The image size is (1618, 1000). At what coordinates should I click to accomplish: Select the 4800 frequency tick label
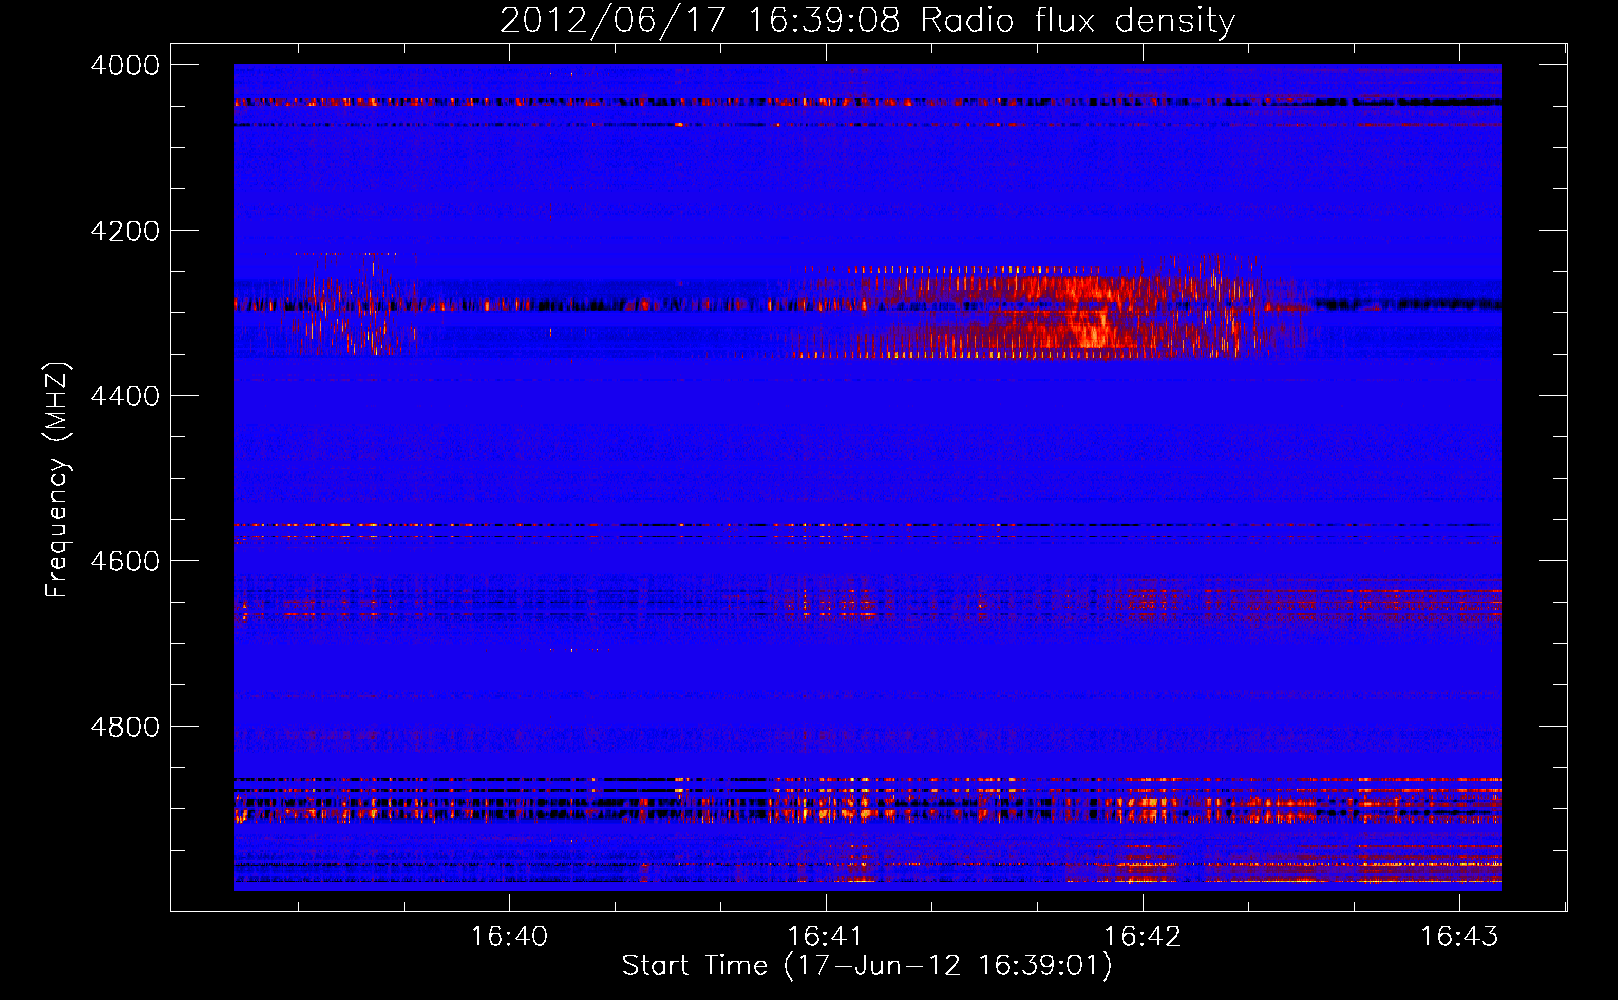[x=125, y=727]
